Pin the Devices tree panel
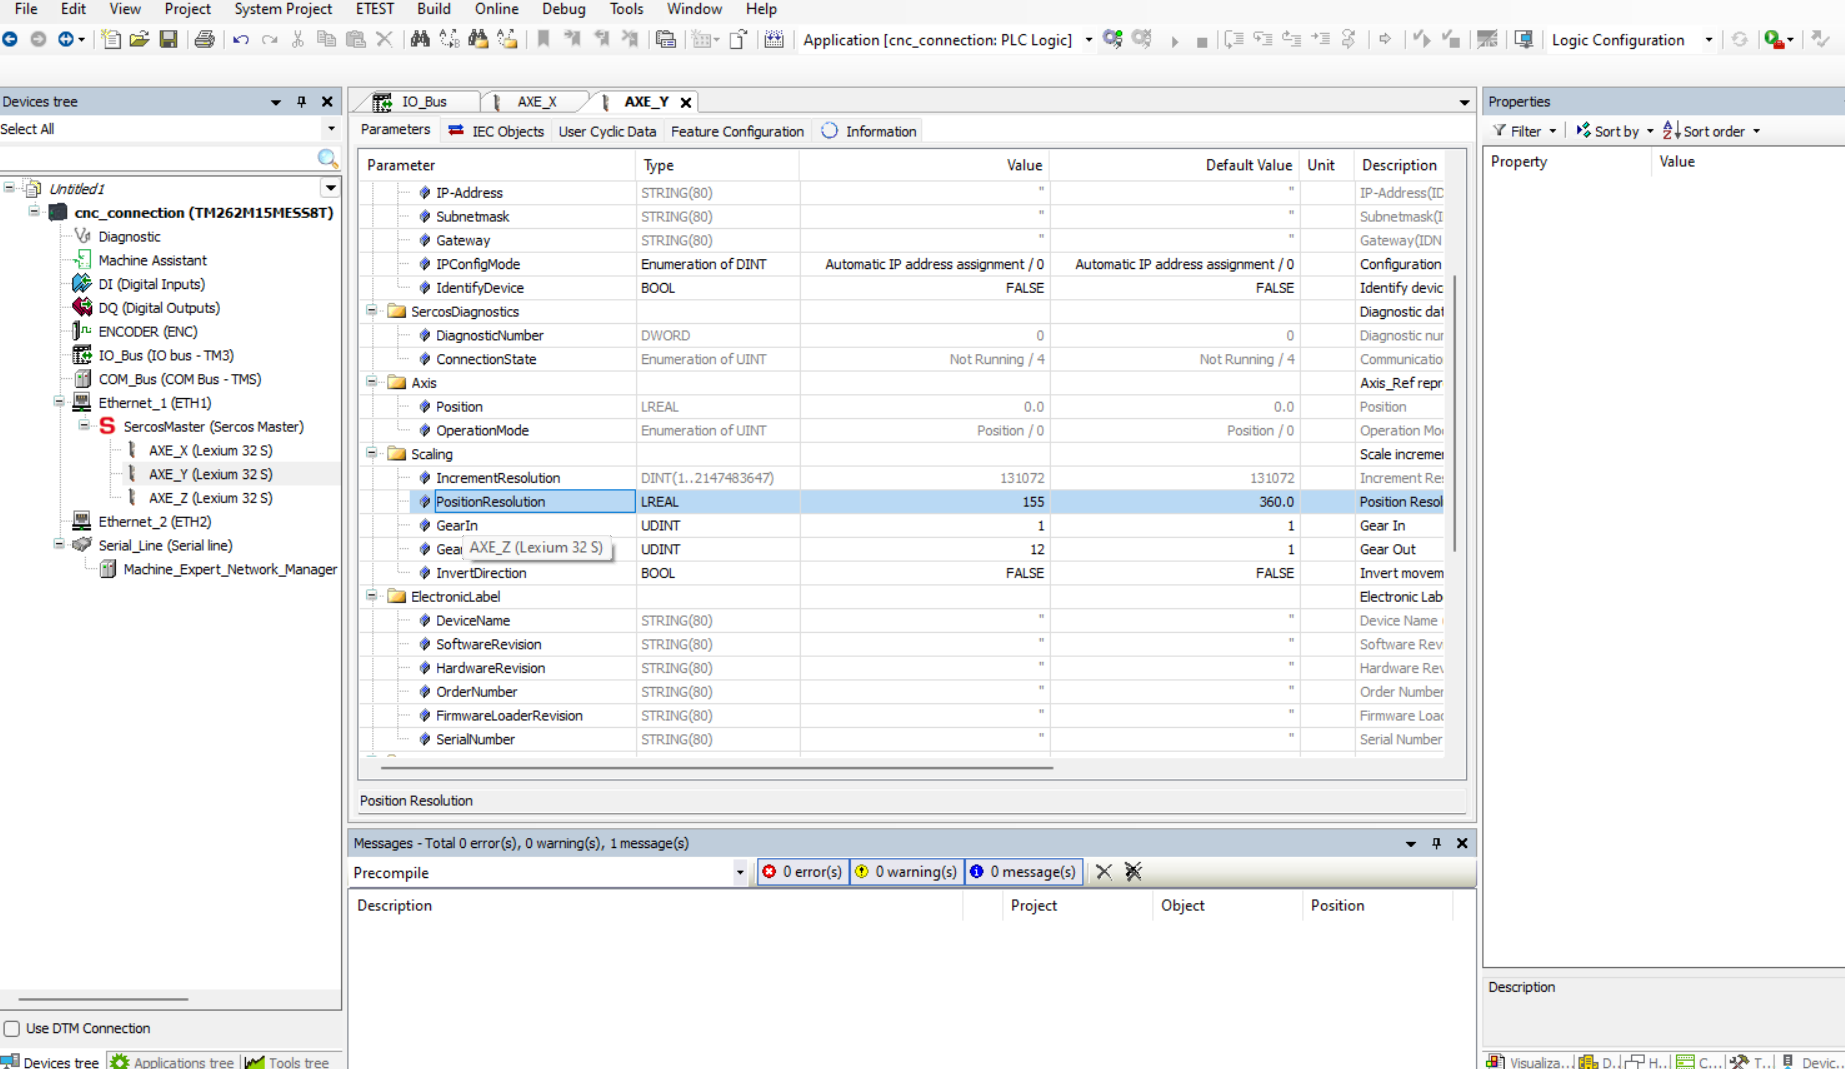Image resolution: width=1845 pixels, height=1069 pixels. coord(301,102)
